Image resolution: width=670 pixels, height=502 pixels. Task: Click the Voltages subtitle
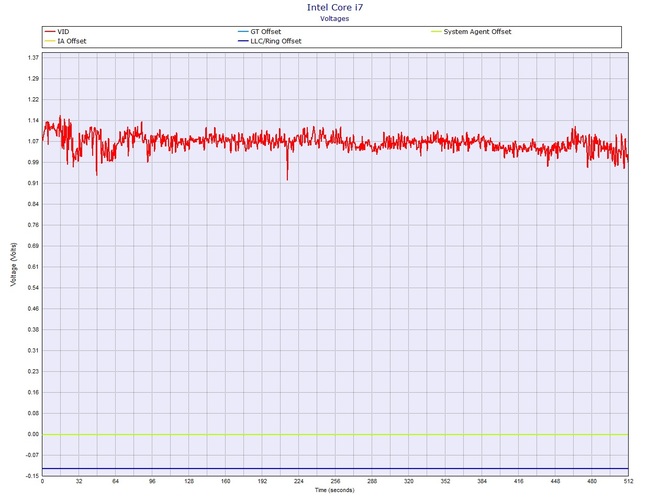[x=335, y=18]
